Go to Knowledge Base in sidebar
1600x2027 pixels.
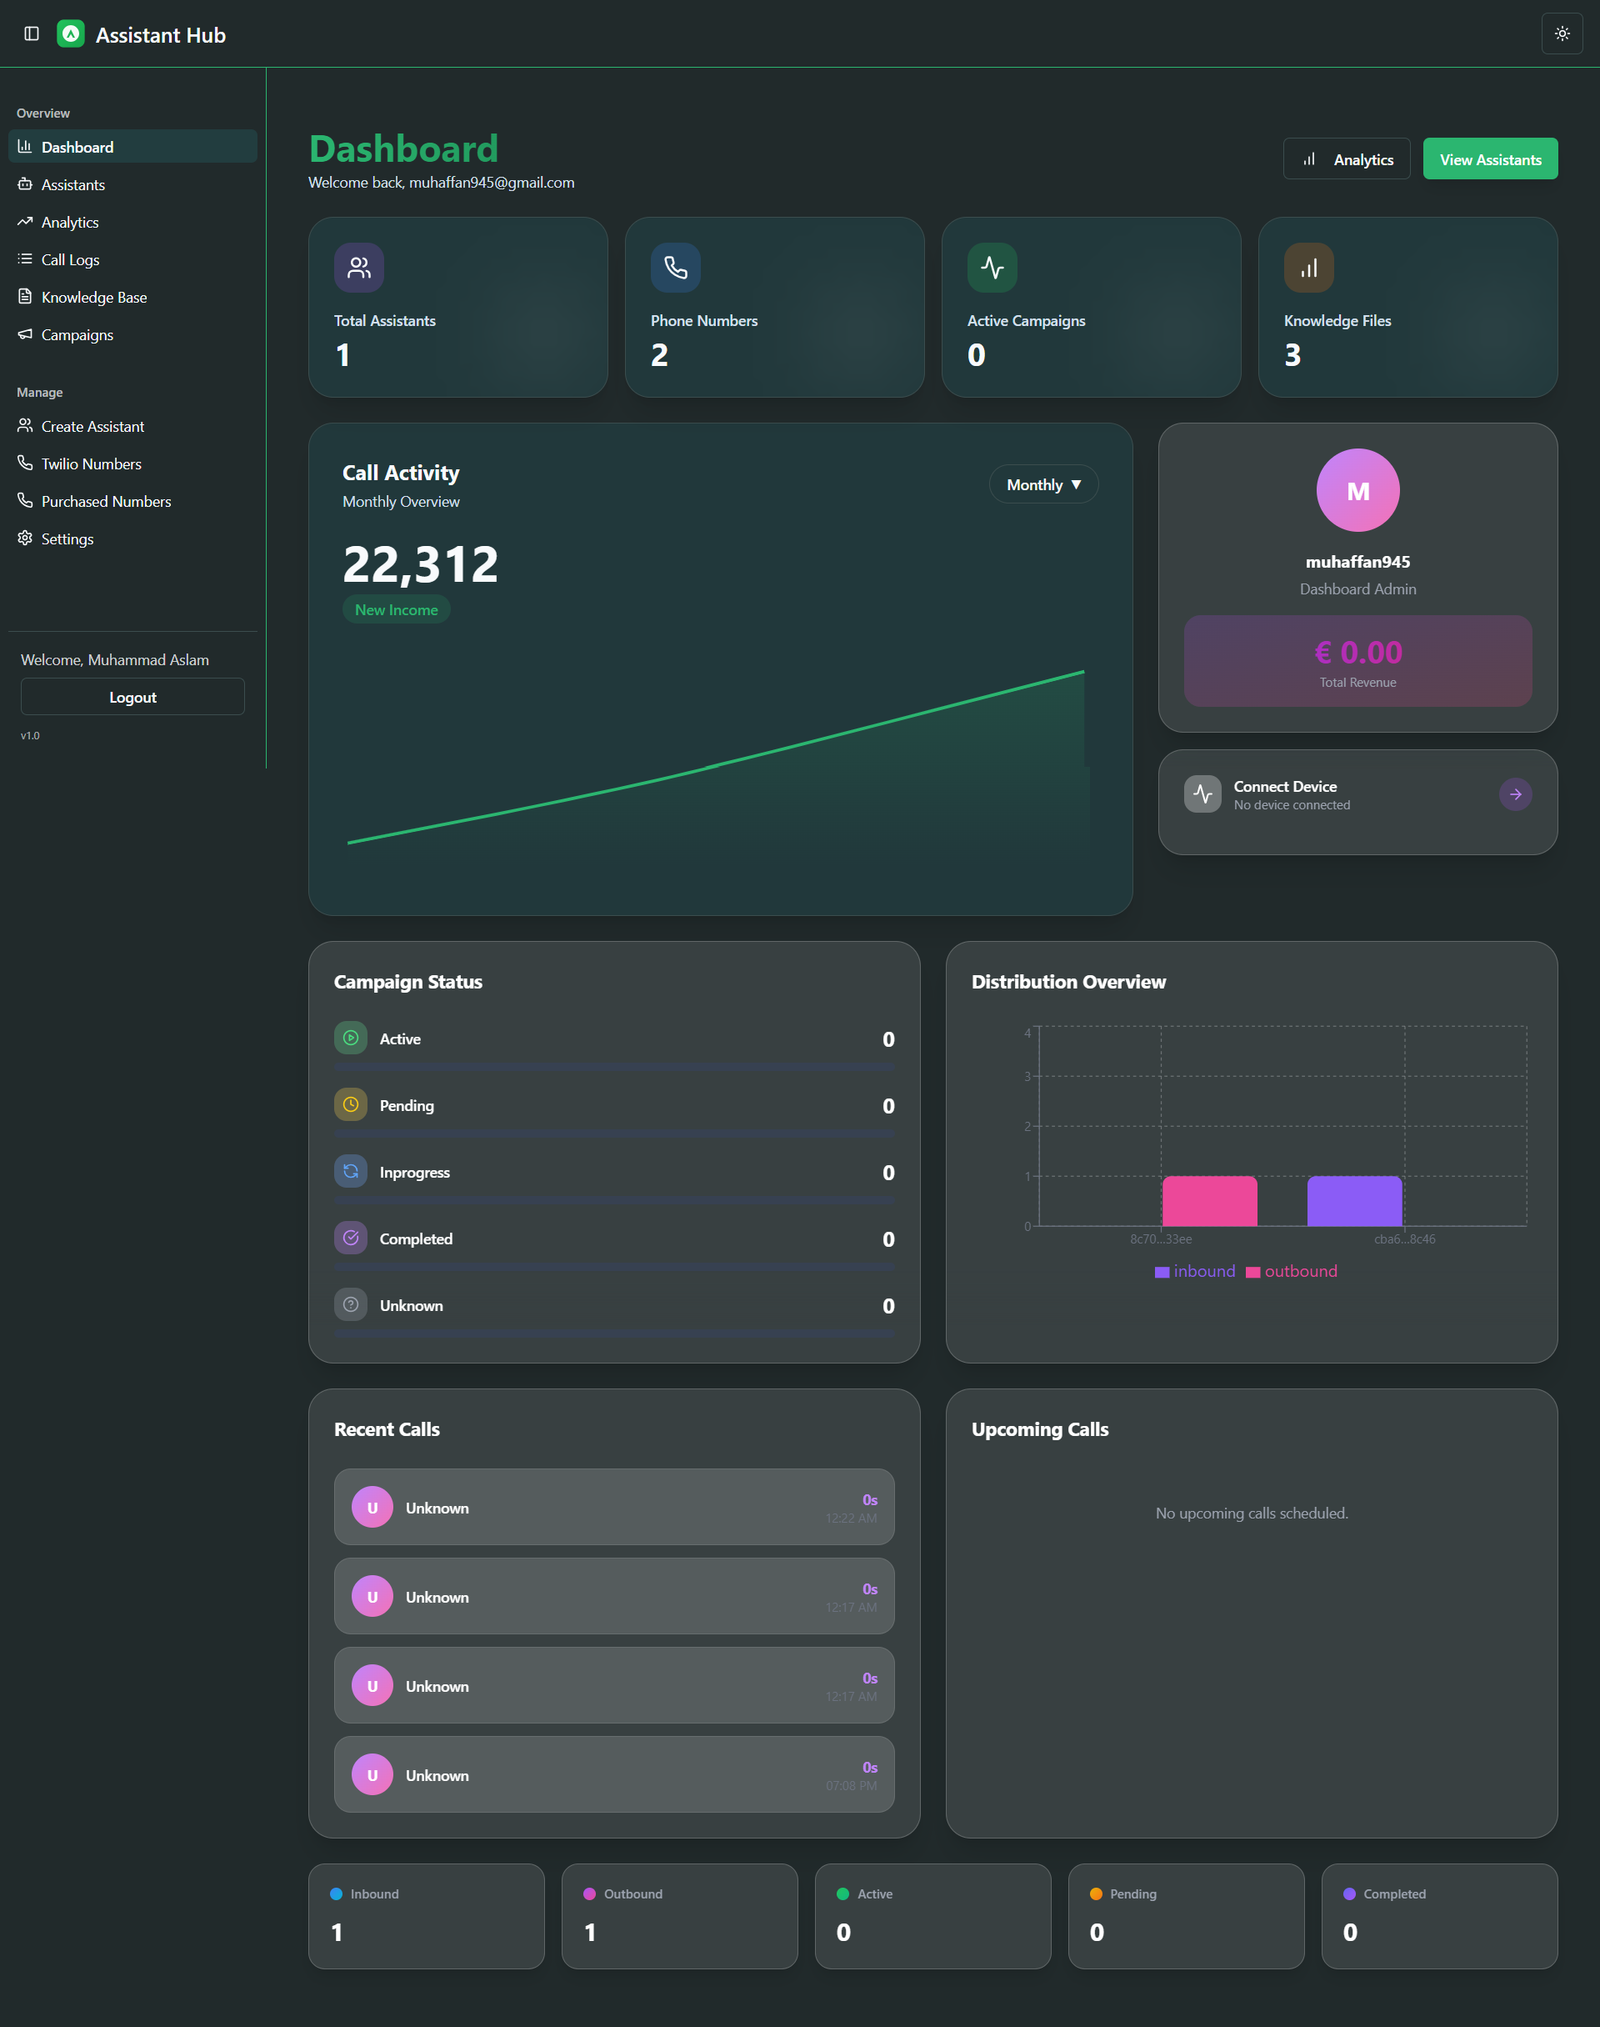pos(94,297)
